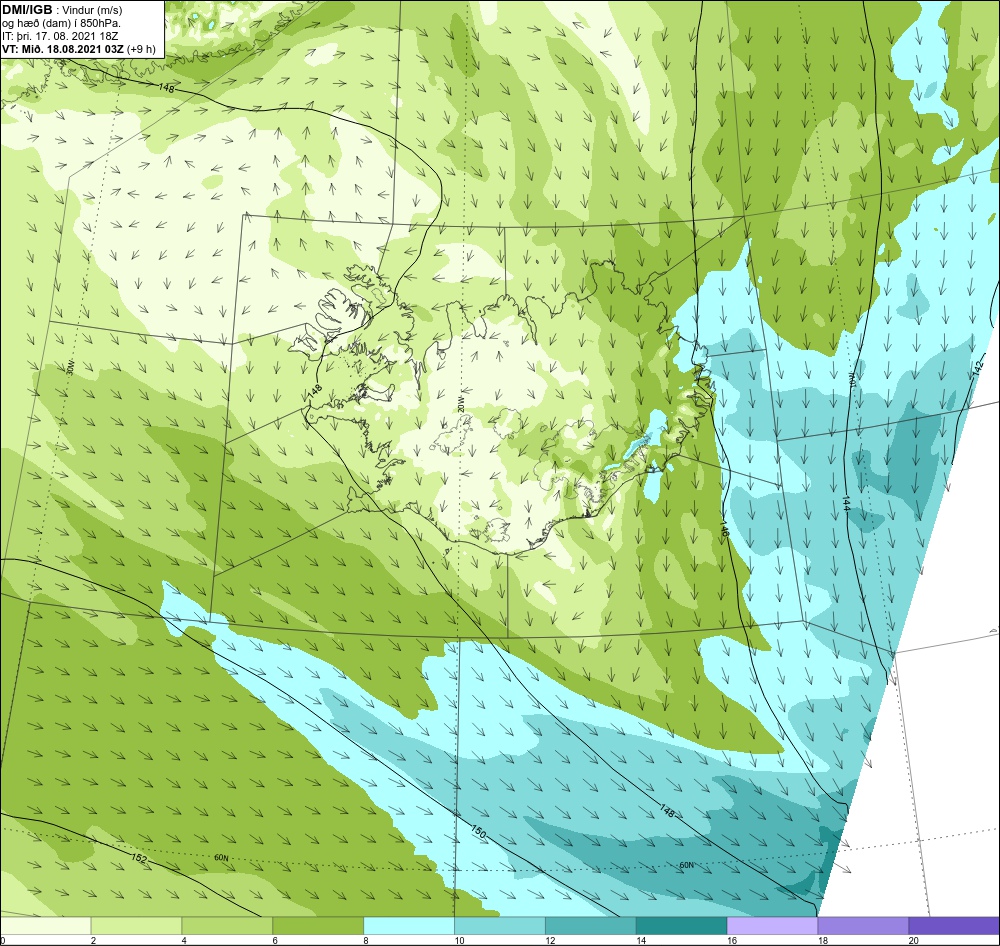The width and height of the screenshot is (1000, 946).
Task: Click the legend tick label "8"
Action: point(366,940)
